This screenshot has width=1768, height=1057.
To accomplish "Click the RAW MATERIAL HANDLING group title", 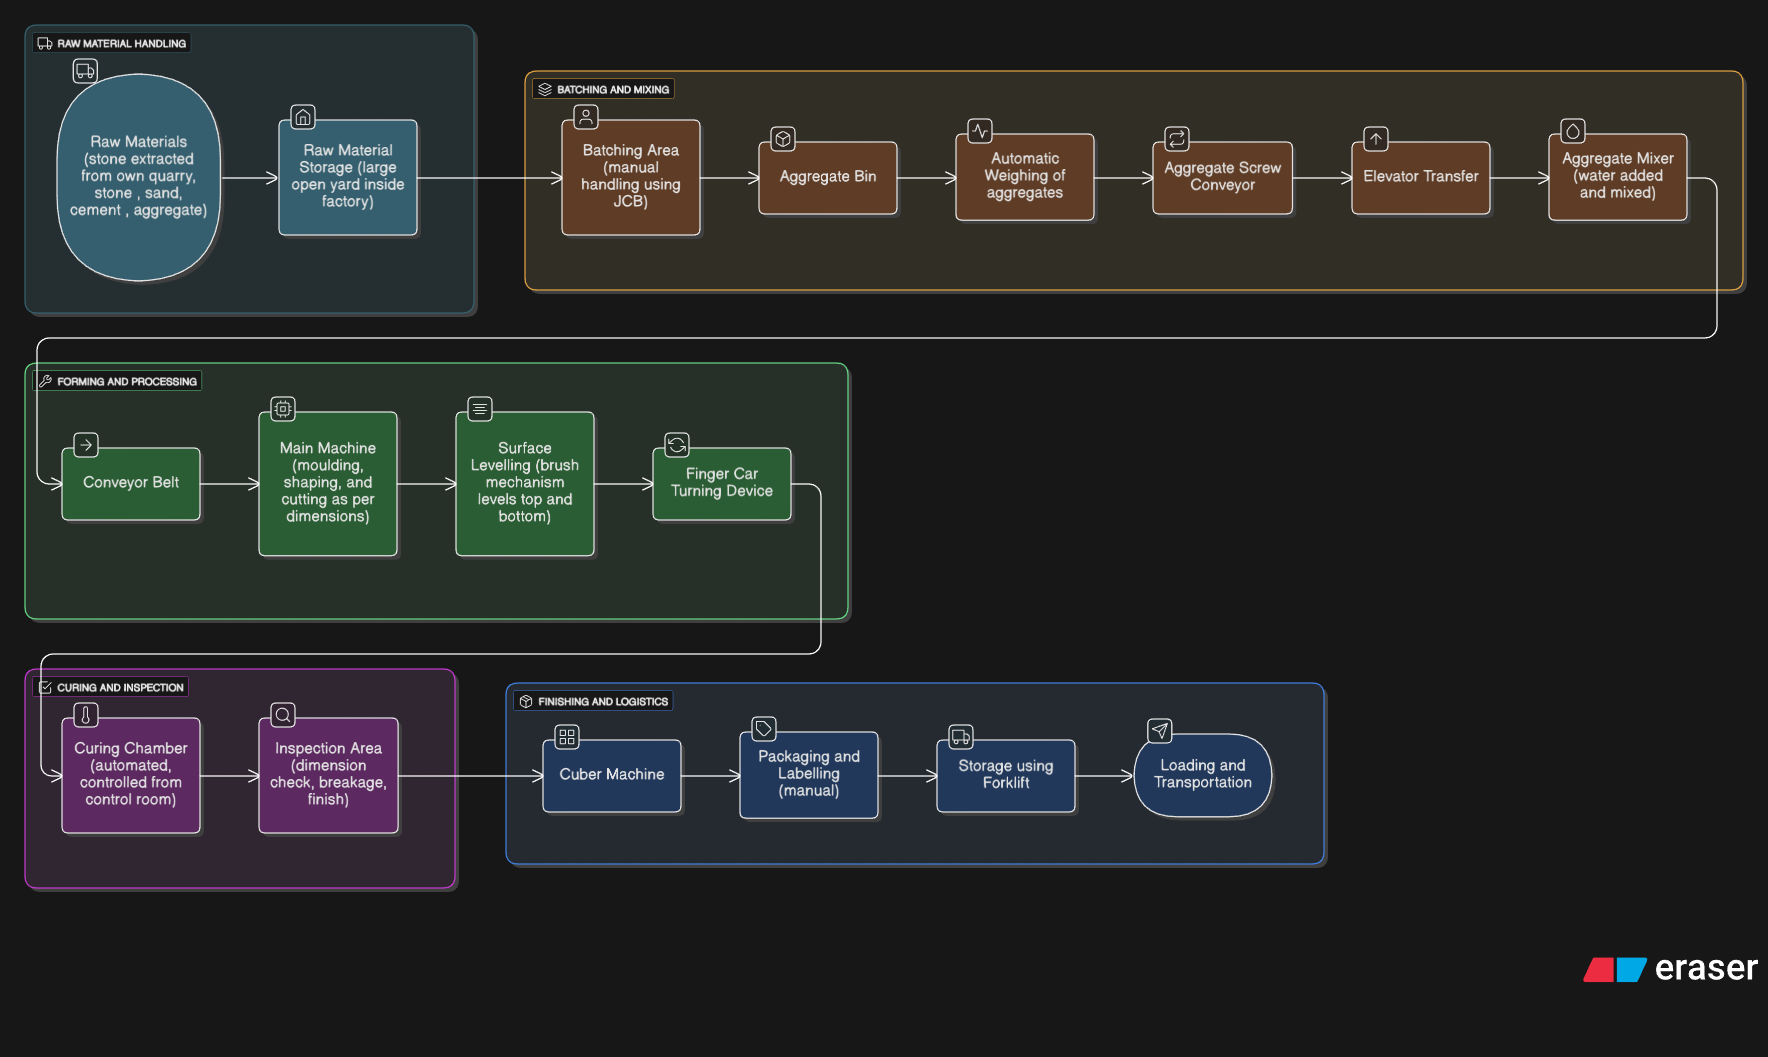I will point(122,43).
